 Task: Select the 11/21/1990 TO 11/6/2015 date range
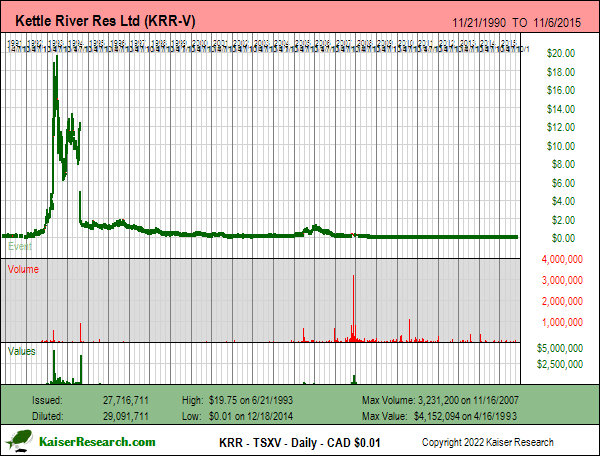coord(516,23)
